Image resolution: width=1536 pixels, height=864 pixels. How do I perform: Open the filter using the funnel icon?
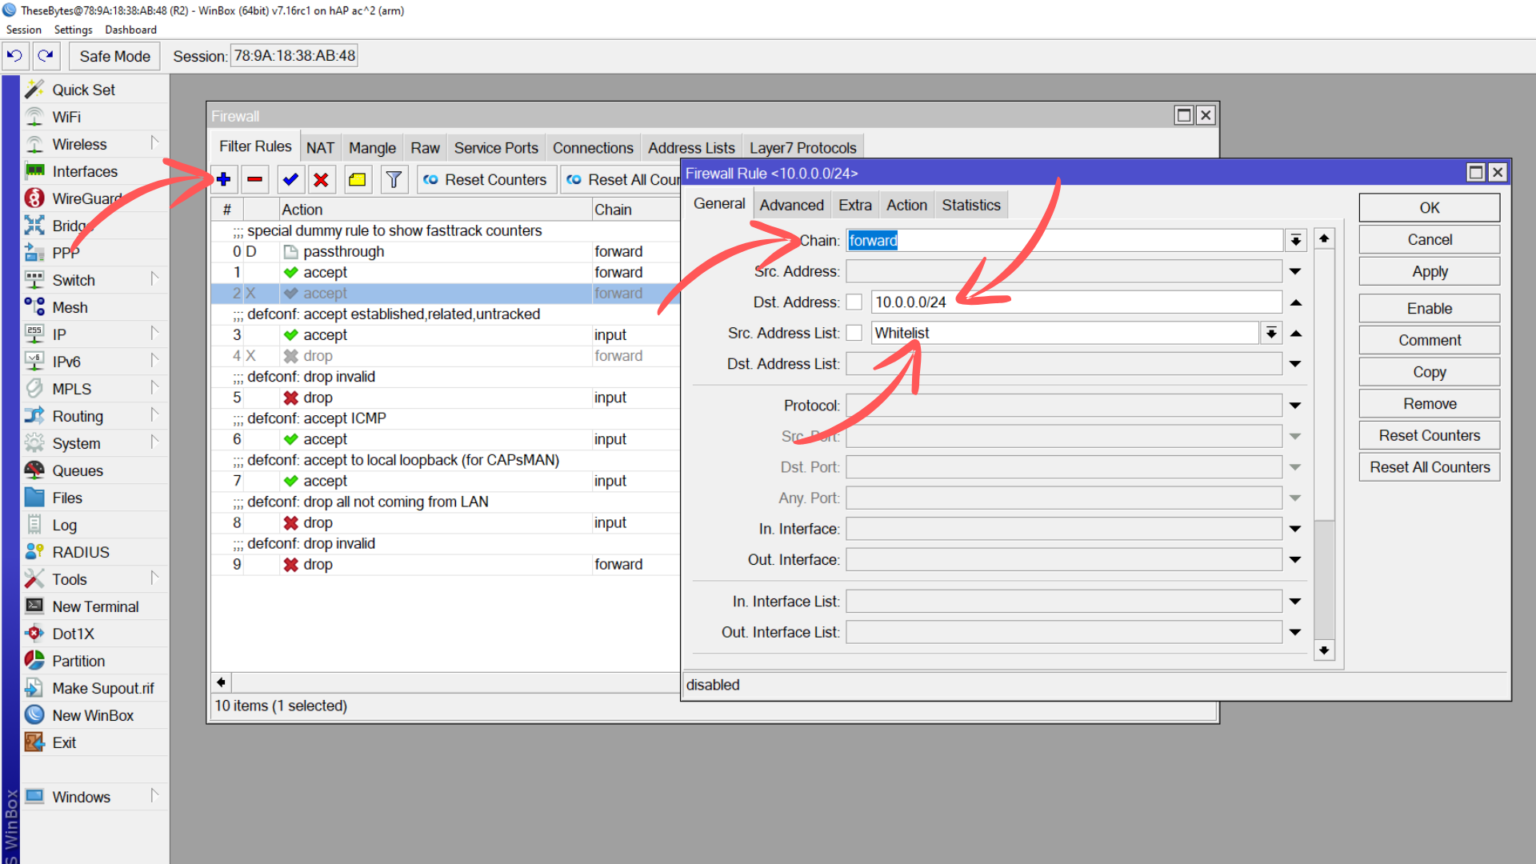pyautogui.click(x=393, y=179)
